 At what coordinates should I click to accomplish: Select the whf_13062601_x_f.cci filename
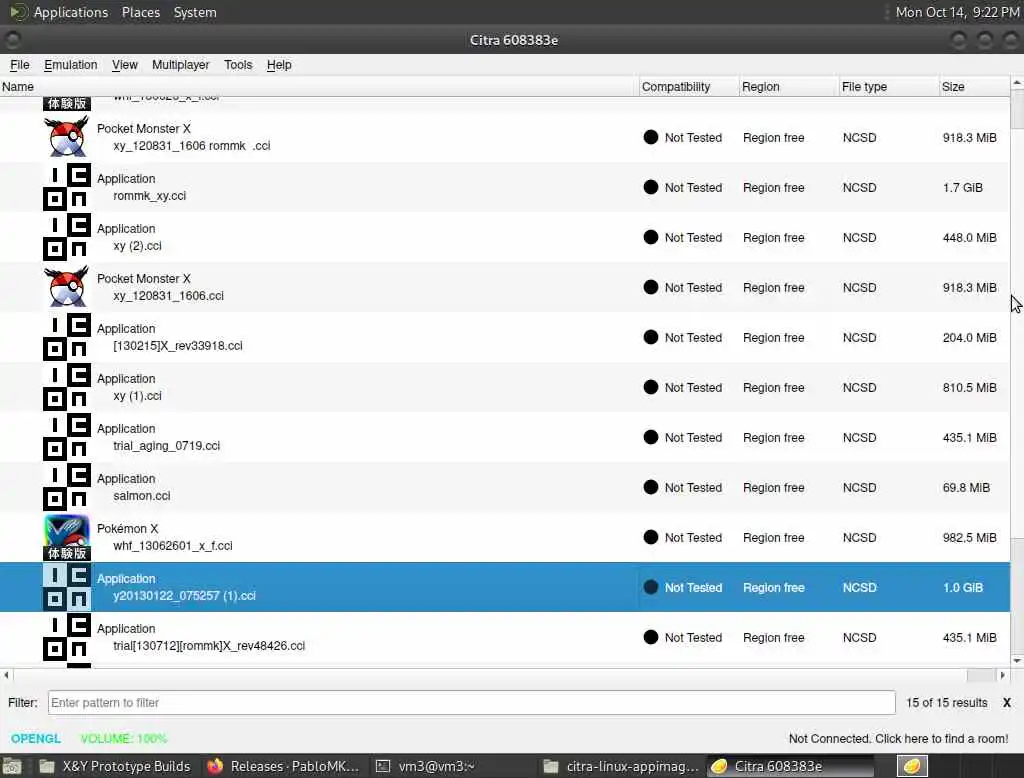pyautogui.click(x=172, y=545)
